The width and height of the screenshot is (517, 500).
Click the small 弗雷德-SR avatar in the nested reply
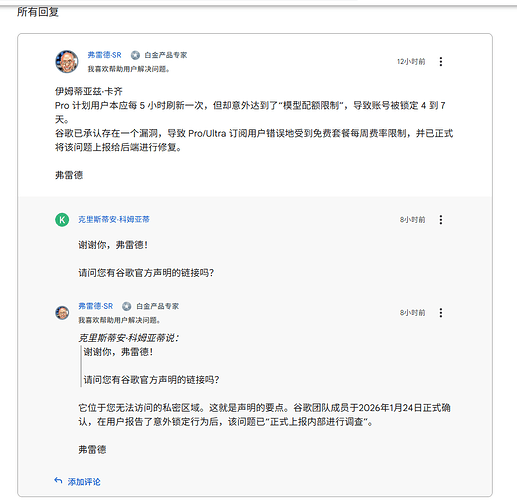coord(62,313)
